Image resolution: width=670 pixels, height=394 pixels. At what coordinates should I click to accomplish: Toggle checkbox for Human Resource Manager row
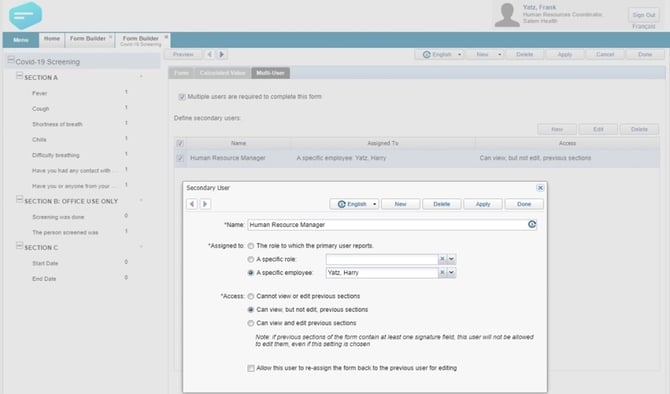[180, 158]
